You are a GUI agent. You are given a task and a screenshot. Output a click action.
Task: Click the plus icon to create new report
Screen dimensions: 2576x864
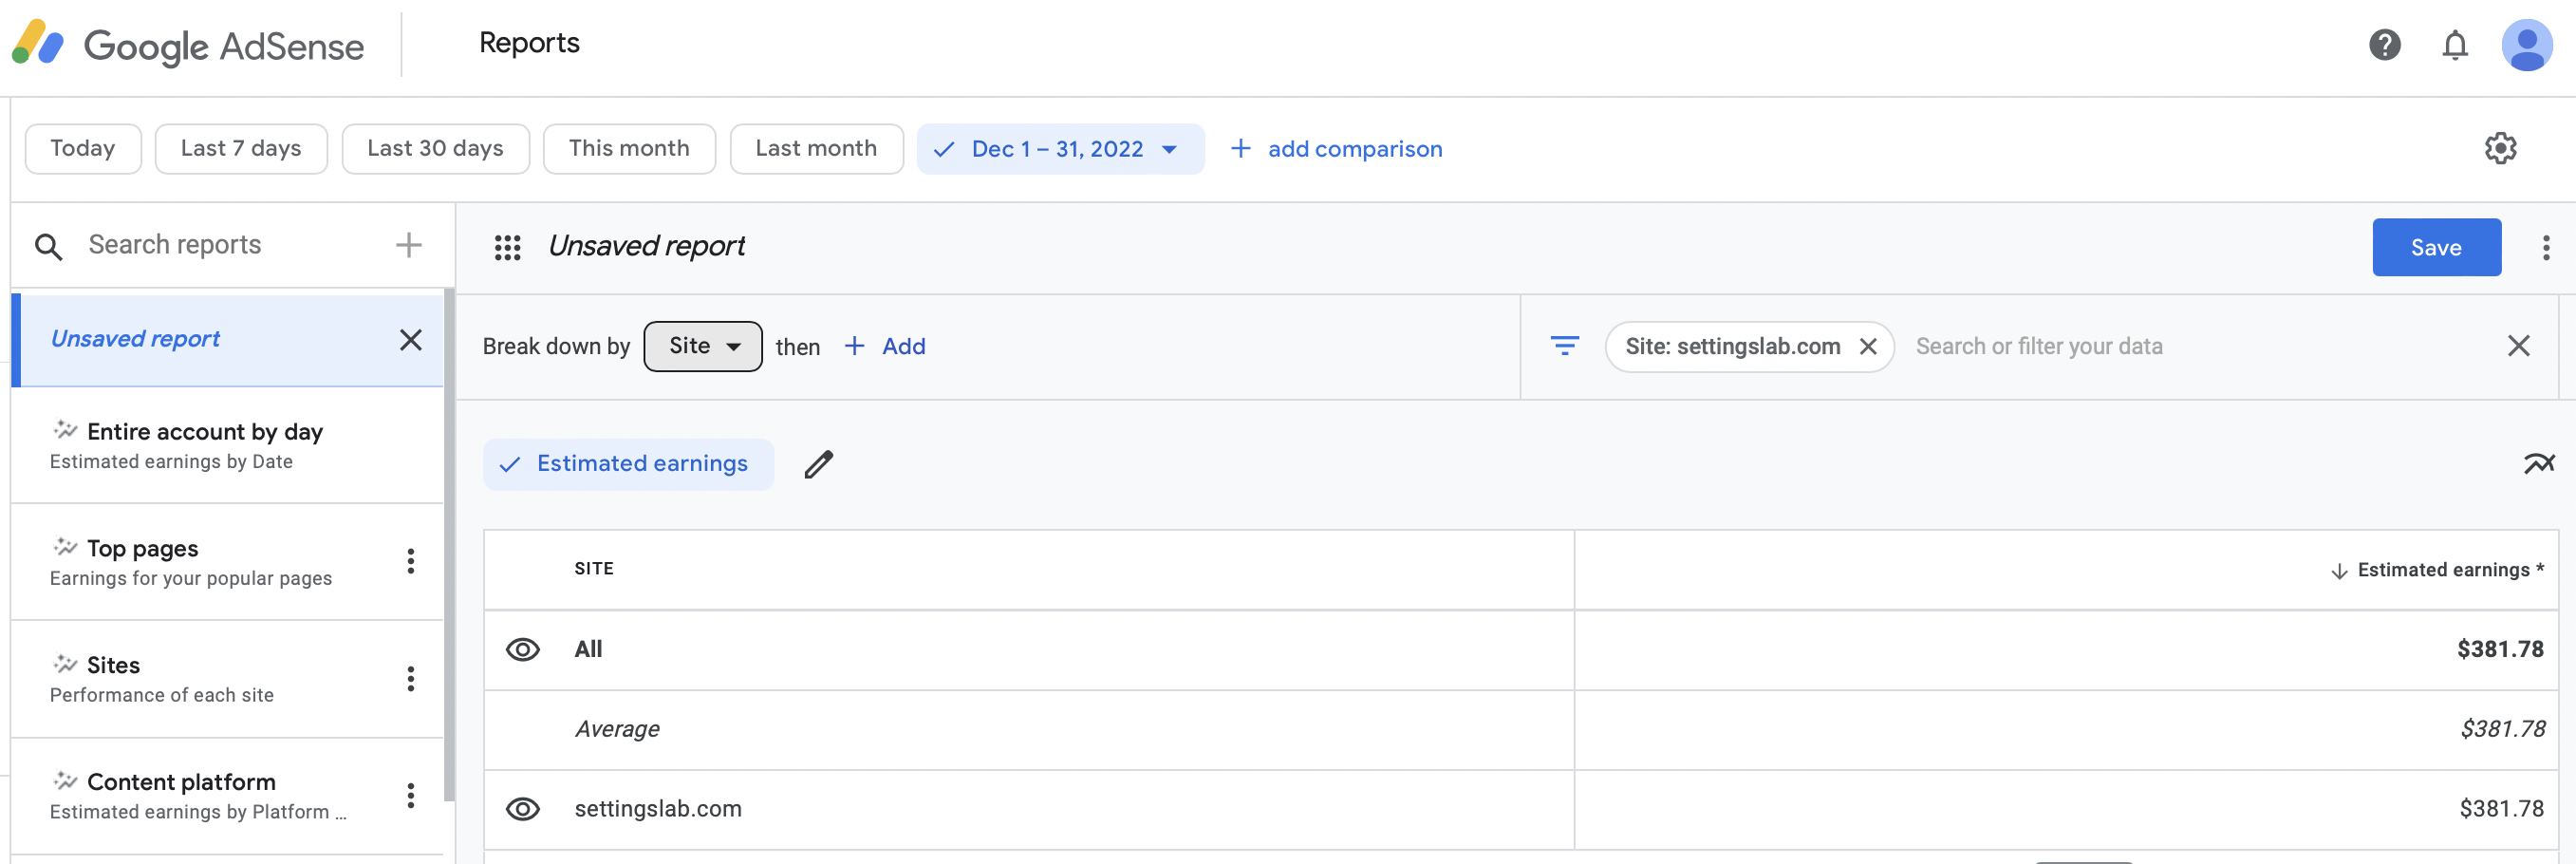coord(408,245)
